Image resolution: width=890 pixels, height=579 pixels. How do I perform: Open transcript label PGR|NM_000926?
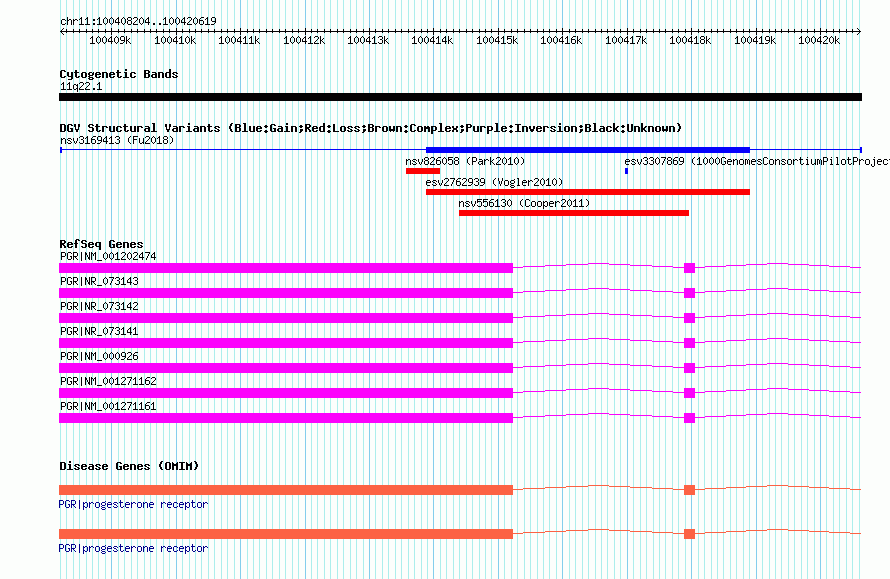(99, 356)
